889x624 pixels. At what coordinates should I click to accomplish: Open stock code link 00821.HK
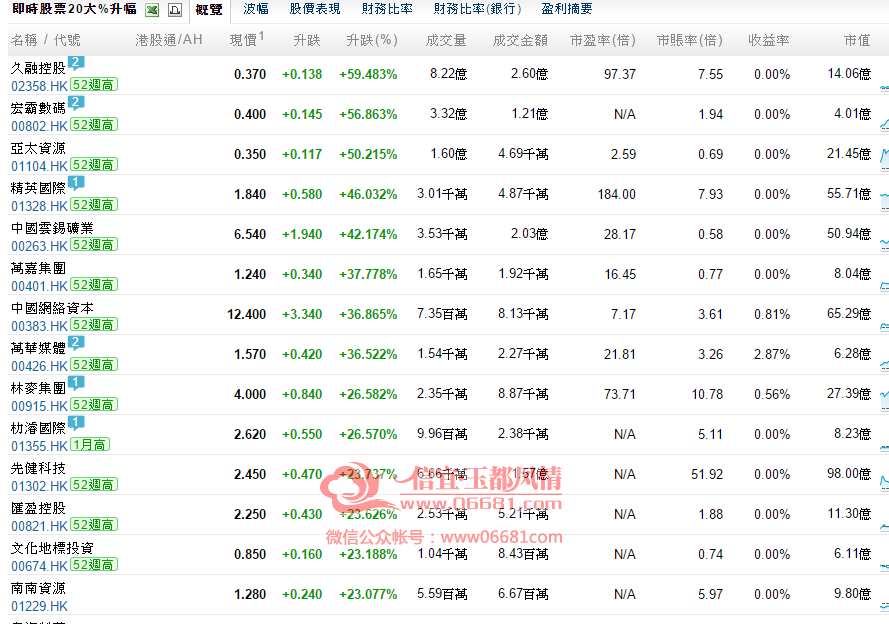point(40,526)
